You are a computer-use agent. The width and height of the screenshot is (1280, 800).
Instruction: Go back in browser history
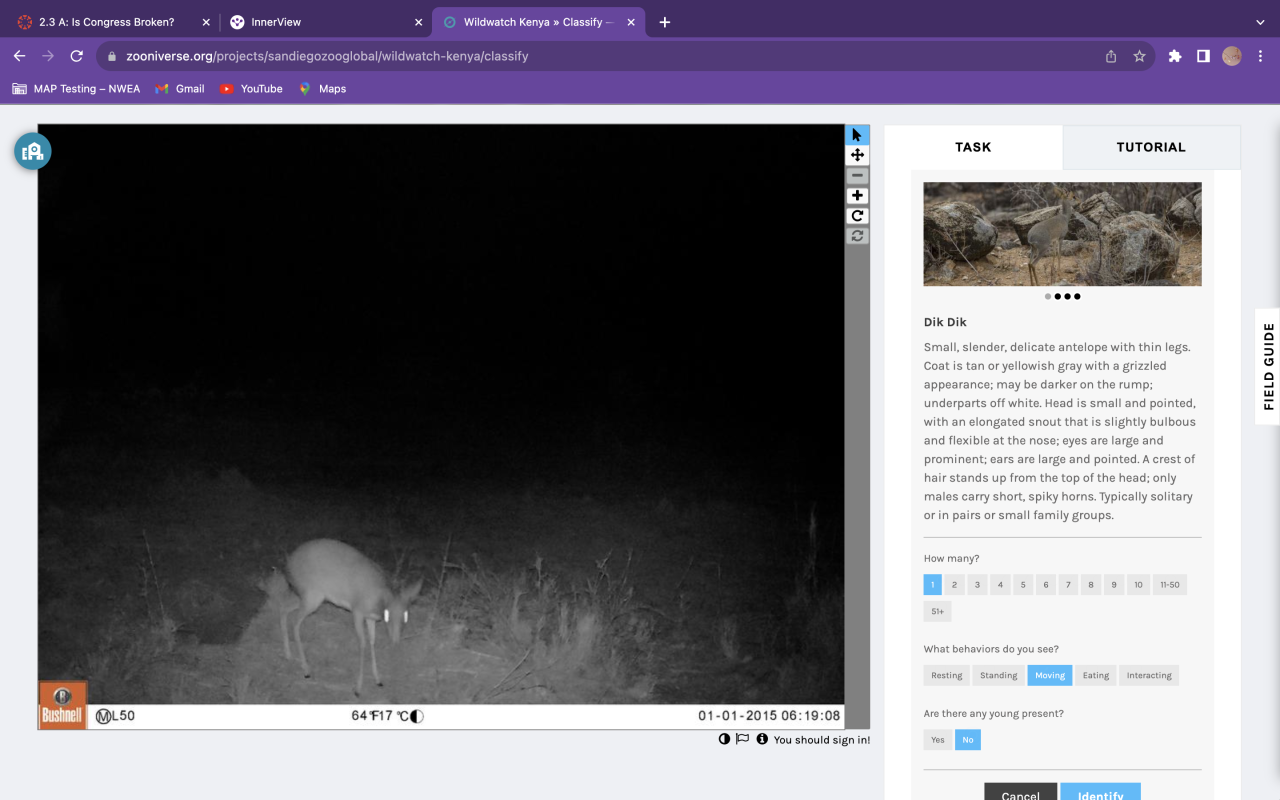pyautogui.click(x=19, y=56)
